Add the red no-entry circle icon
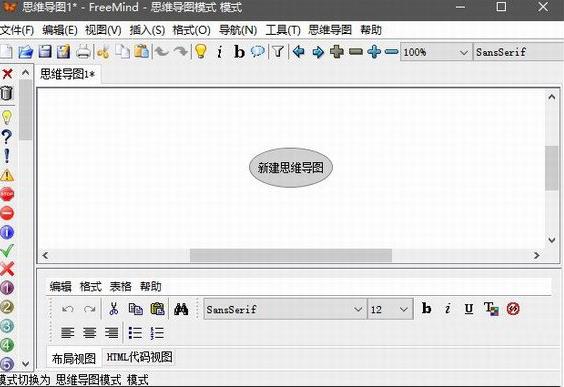564x387 pixels. tap(7, 213)
